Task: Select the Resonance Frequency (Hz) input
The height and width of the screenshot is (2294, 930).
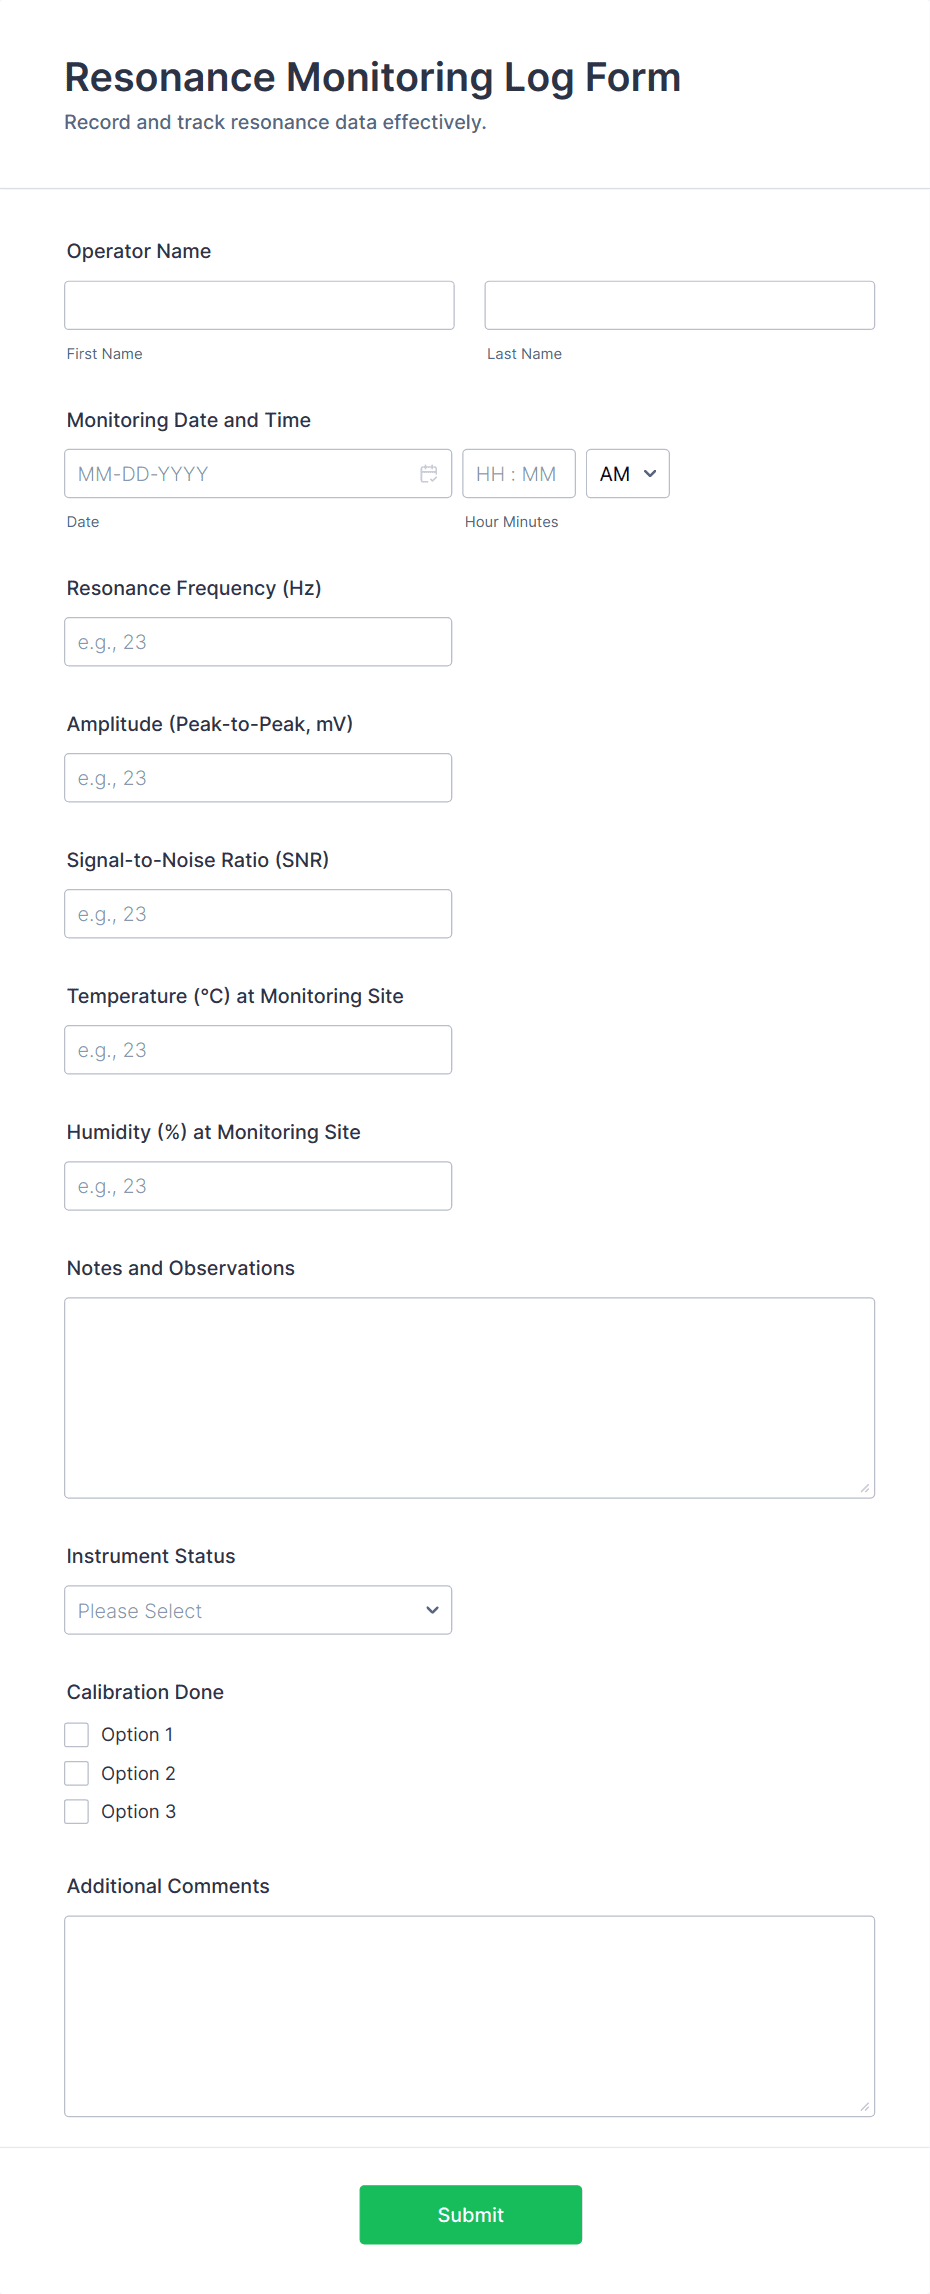Action: (258, 642)
